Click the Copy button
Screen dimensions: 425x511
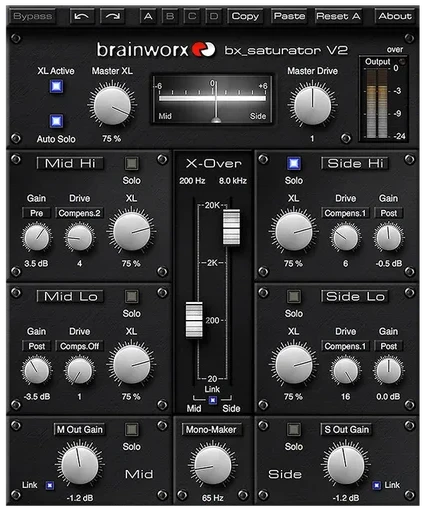tap(245, 16)
